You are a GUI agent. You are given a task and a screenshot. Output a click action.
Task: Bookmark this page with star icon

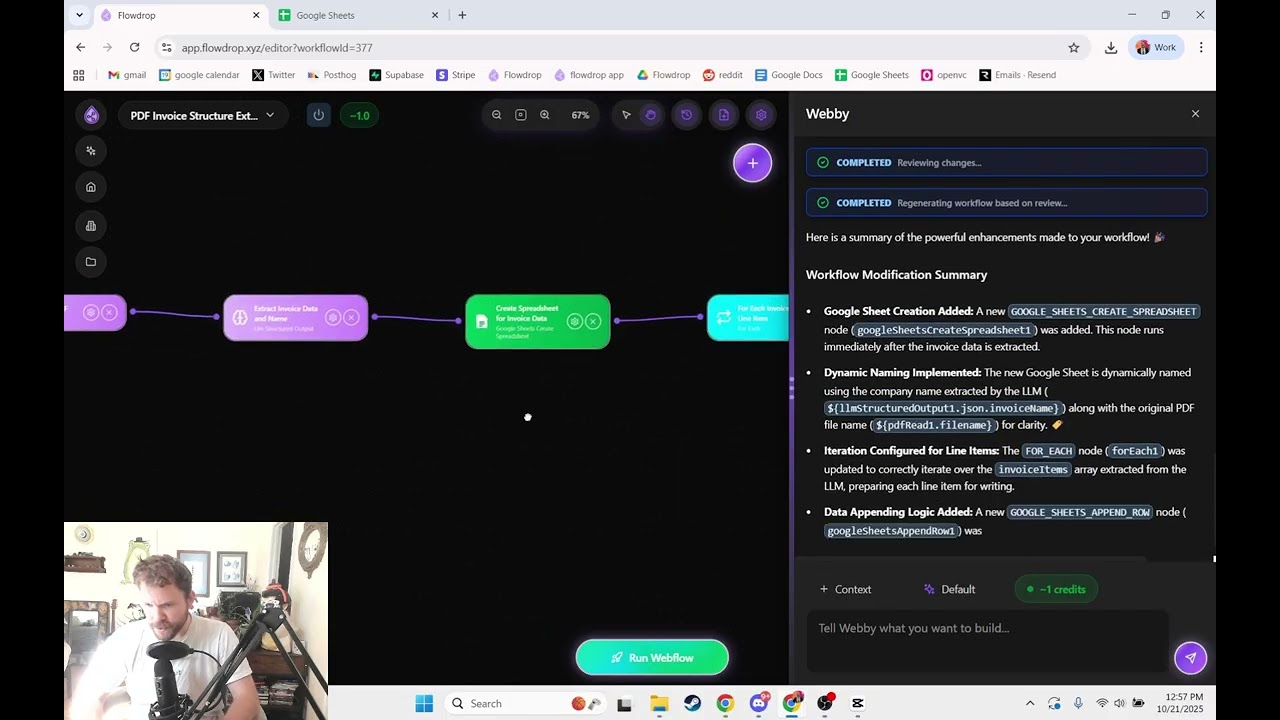pyautogui.click(x=1074, y=47)
